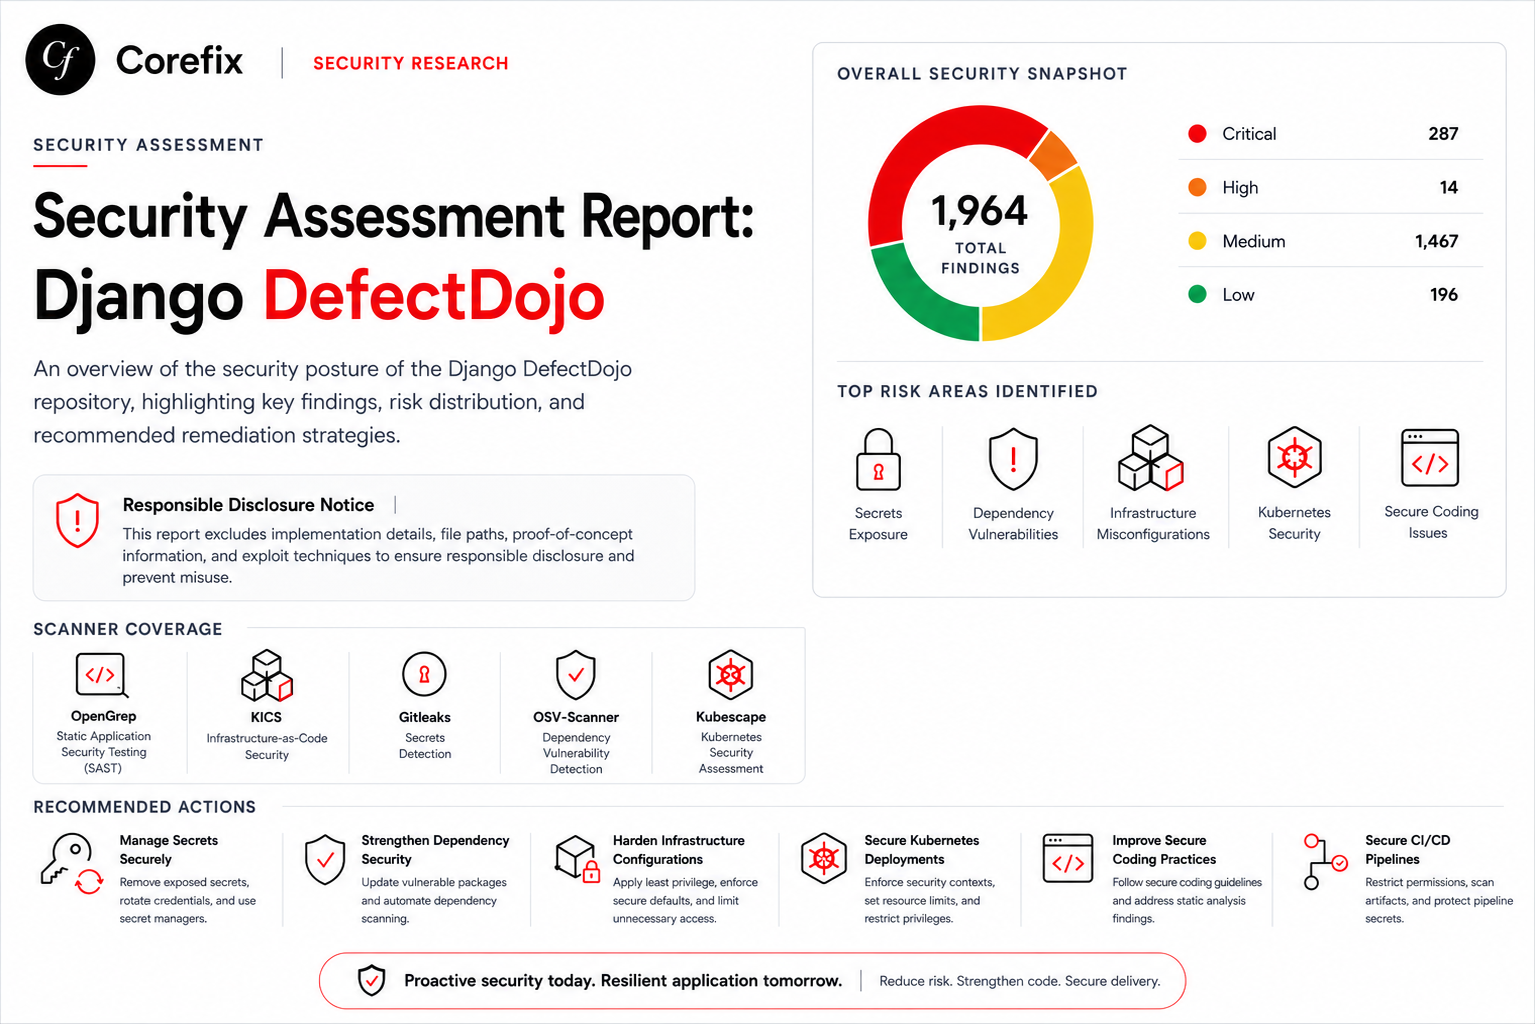Click the Secure Kubernetes Deployments title
This screenshot has width=1535, height=1024.
[922, 850]
